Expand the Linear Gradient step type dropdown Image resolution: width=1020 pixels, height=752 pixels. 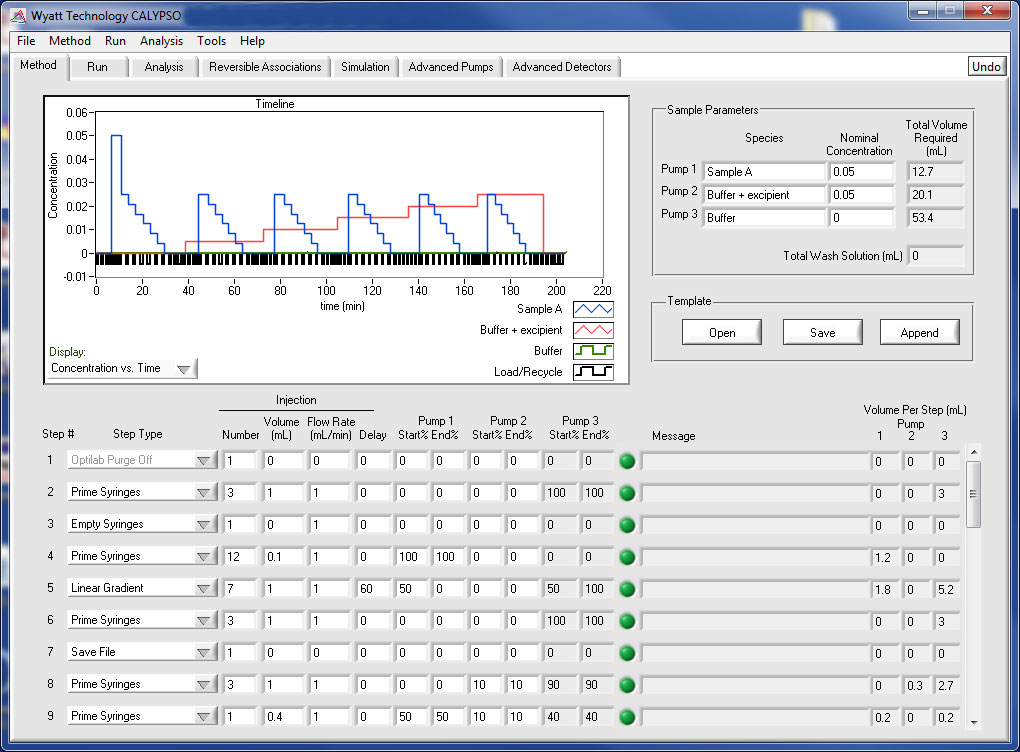204,589
